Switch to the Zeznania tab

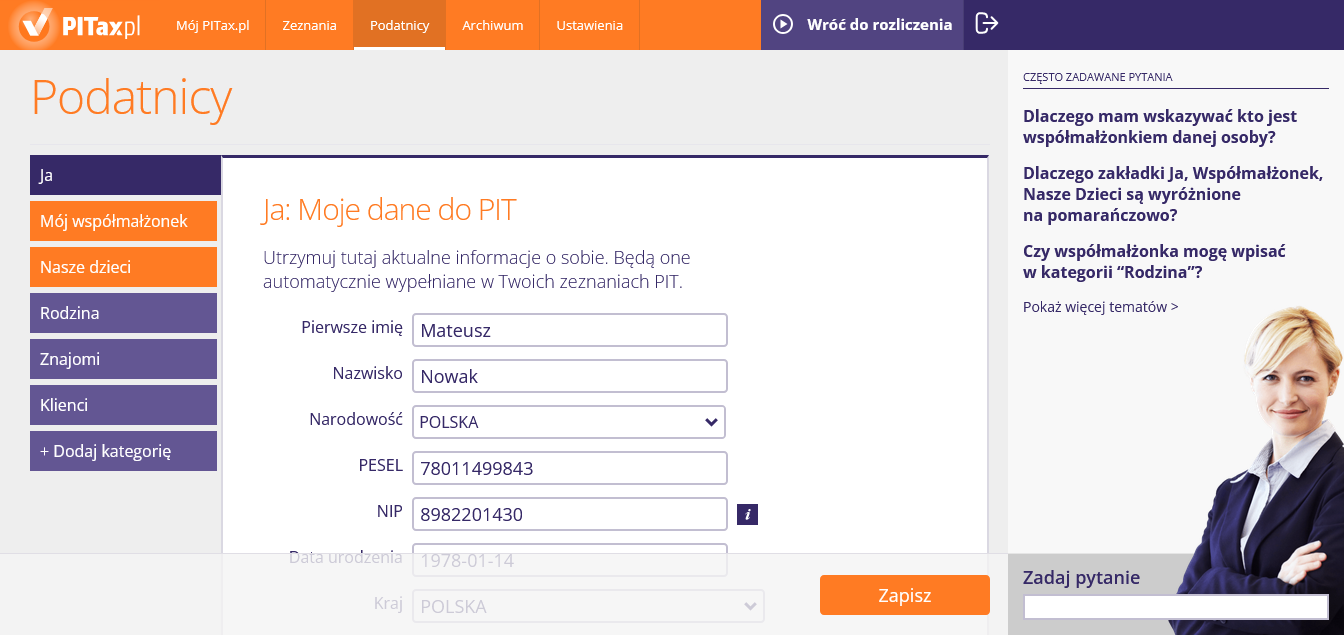(309, 24)
